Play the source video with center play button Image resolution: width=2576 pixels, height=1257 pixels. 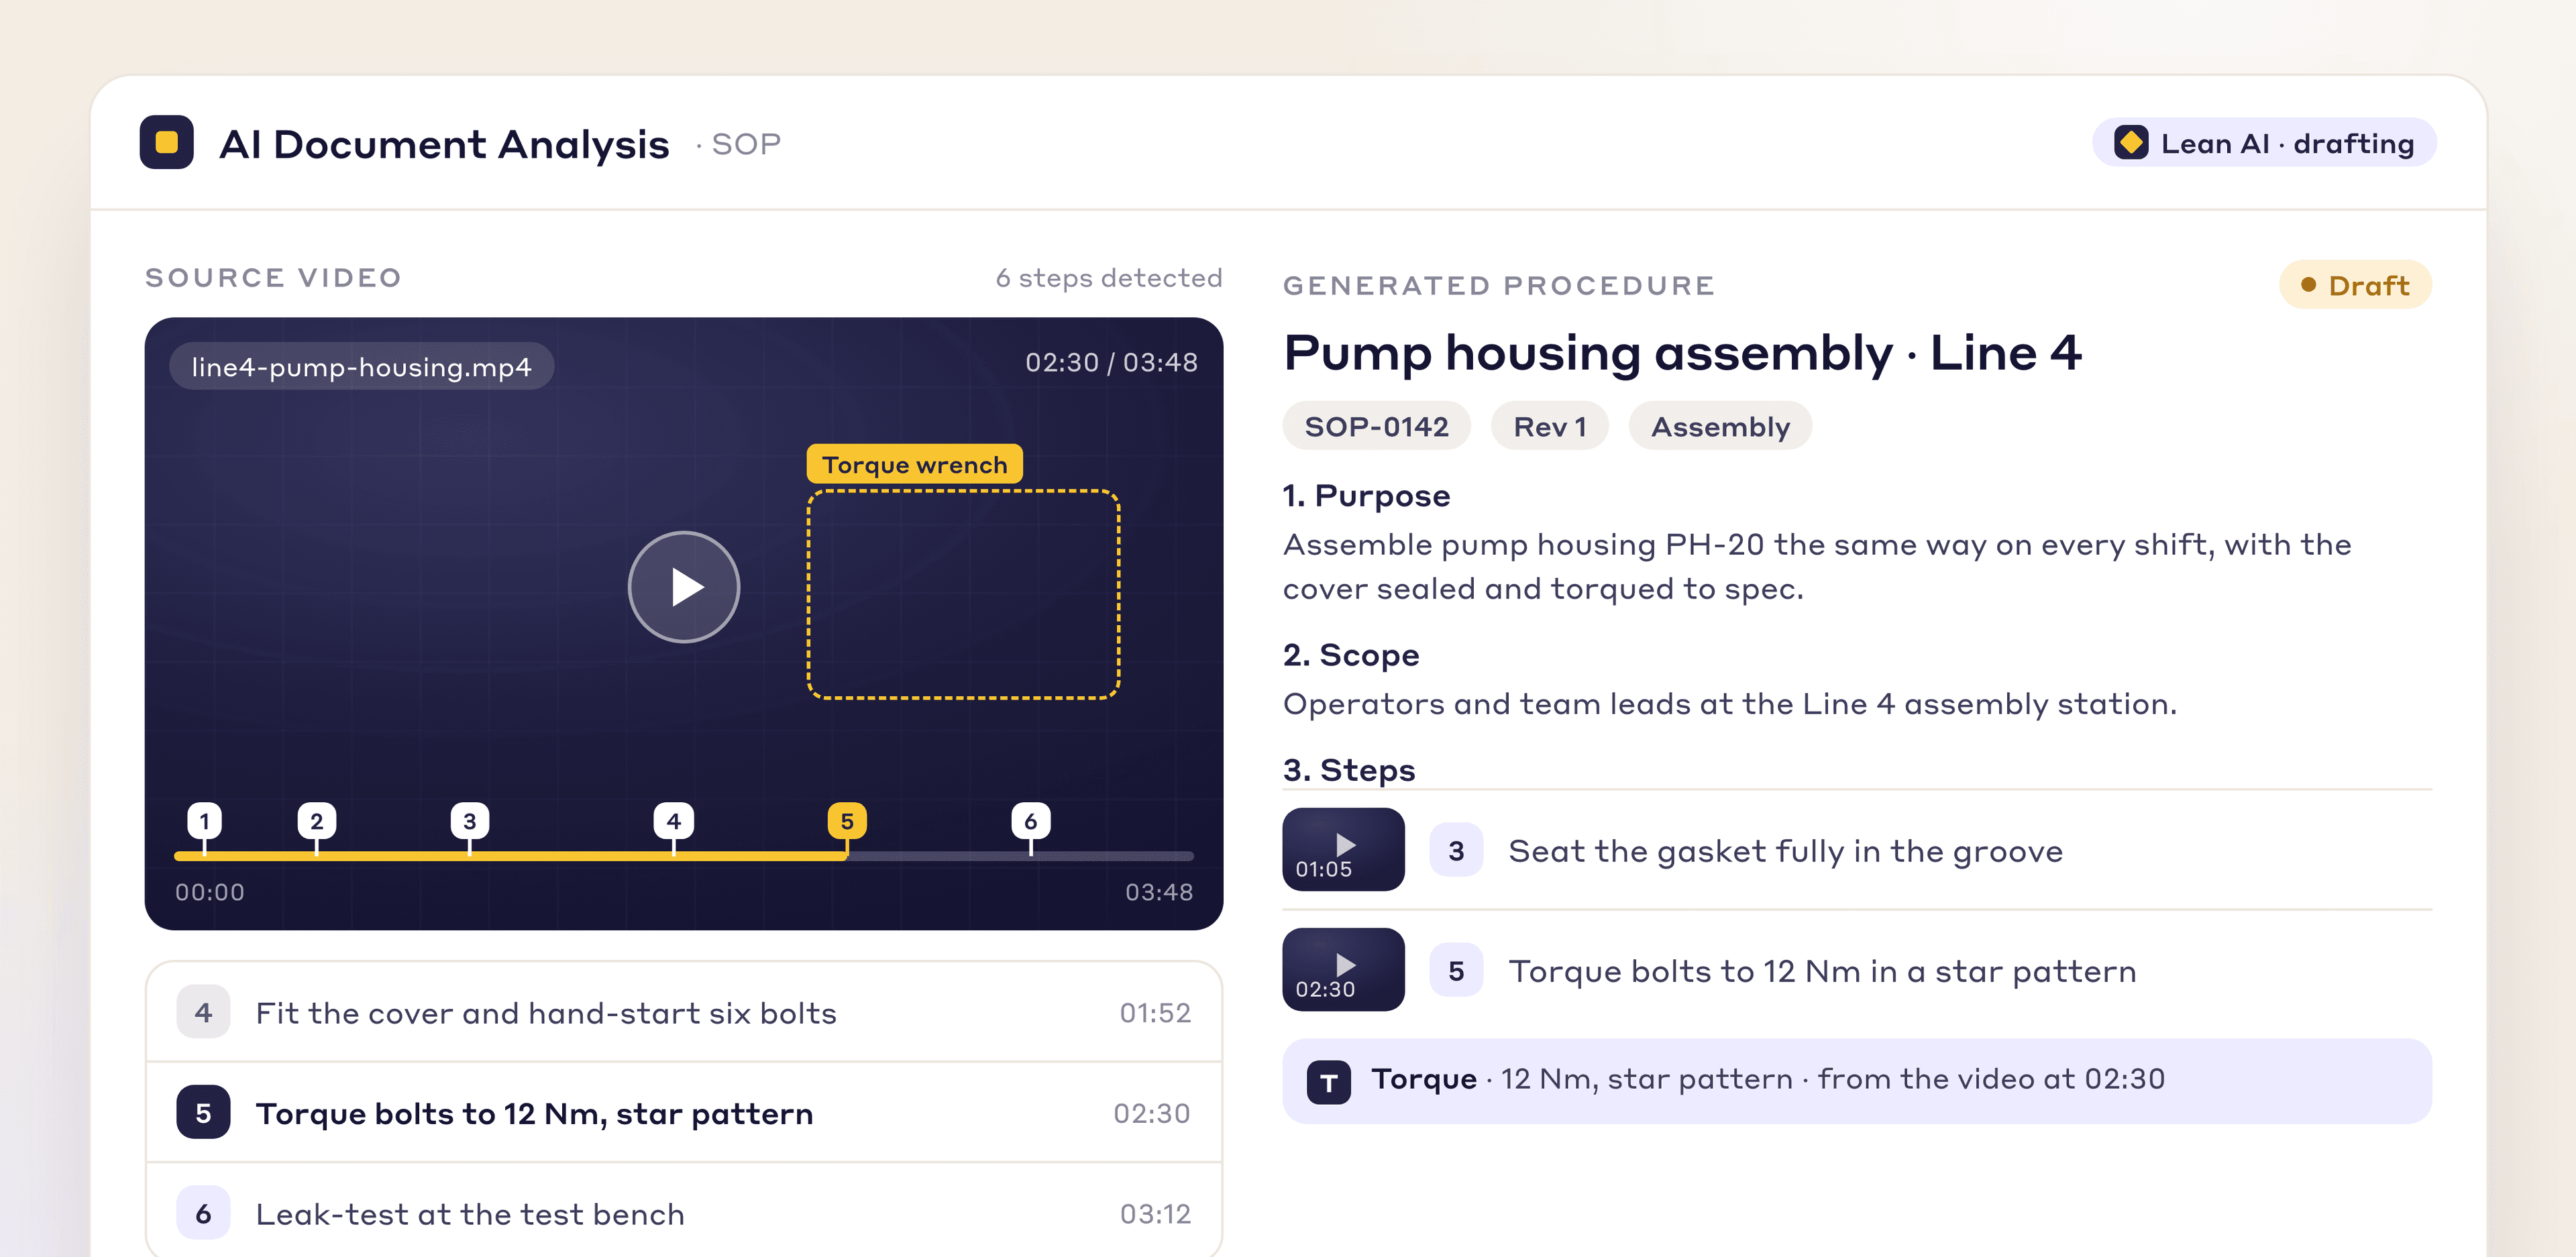[x=683, y=587]
